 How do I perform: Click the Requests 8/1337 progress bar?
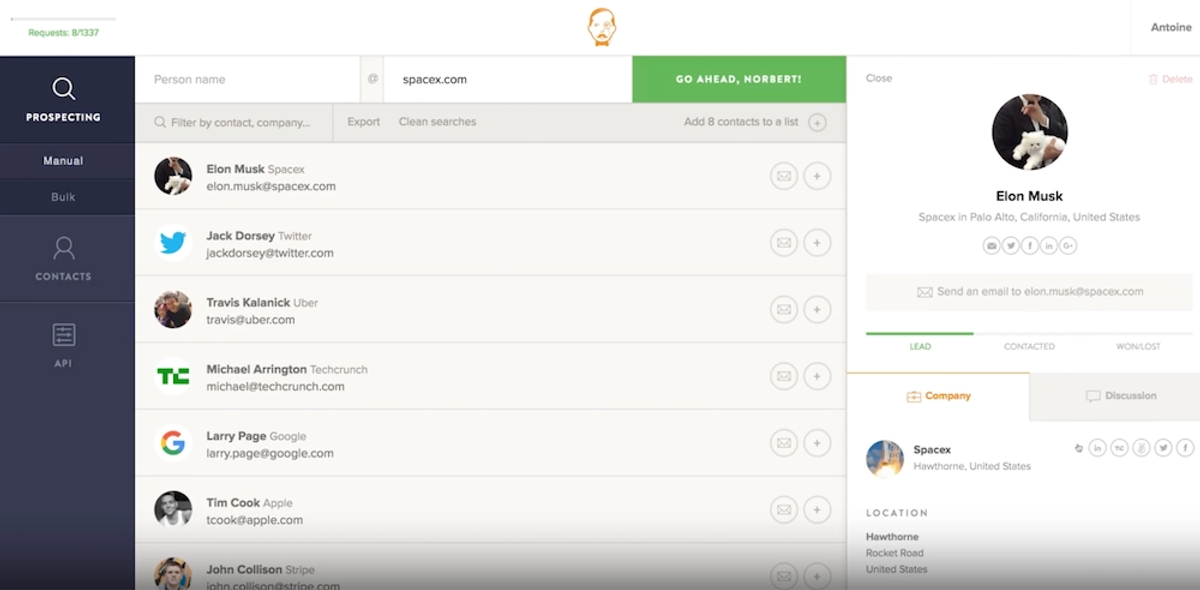click(62, 19)
